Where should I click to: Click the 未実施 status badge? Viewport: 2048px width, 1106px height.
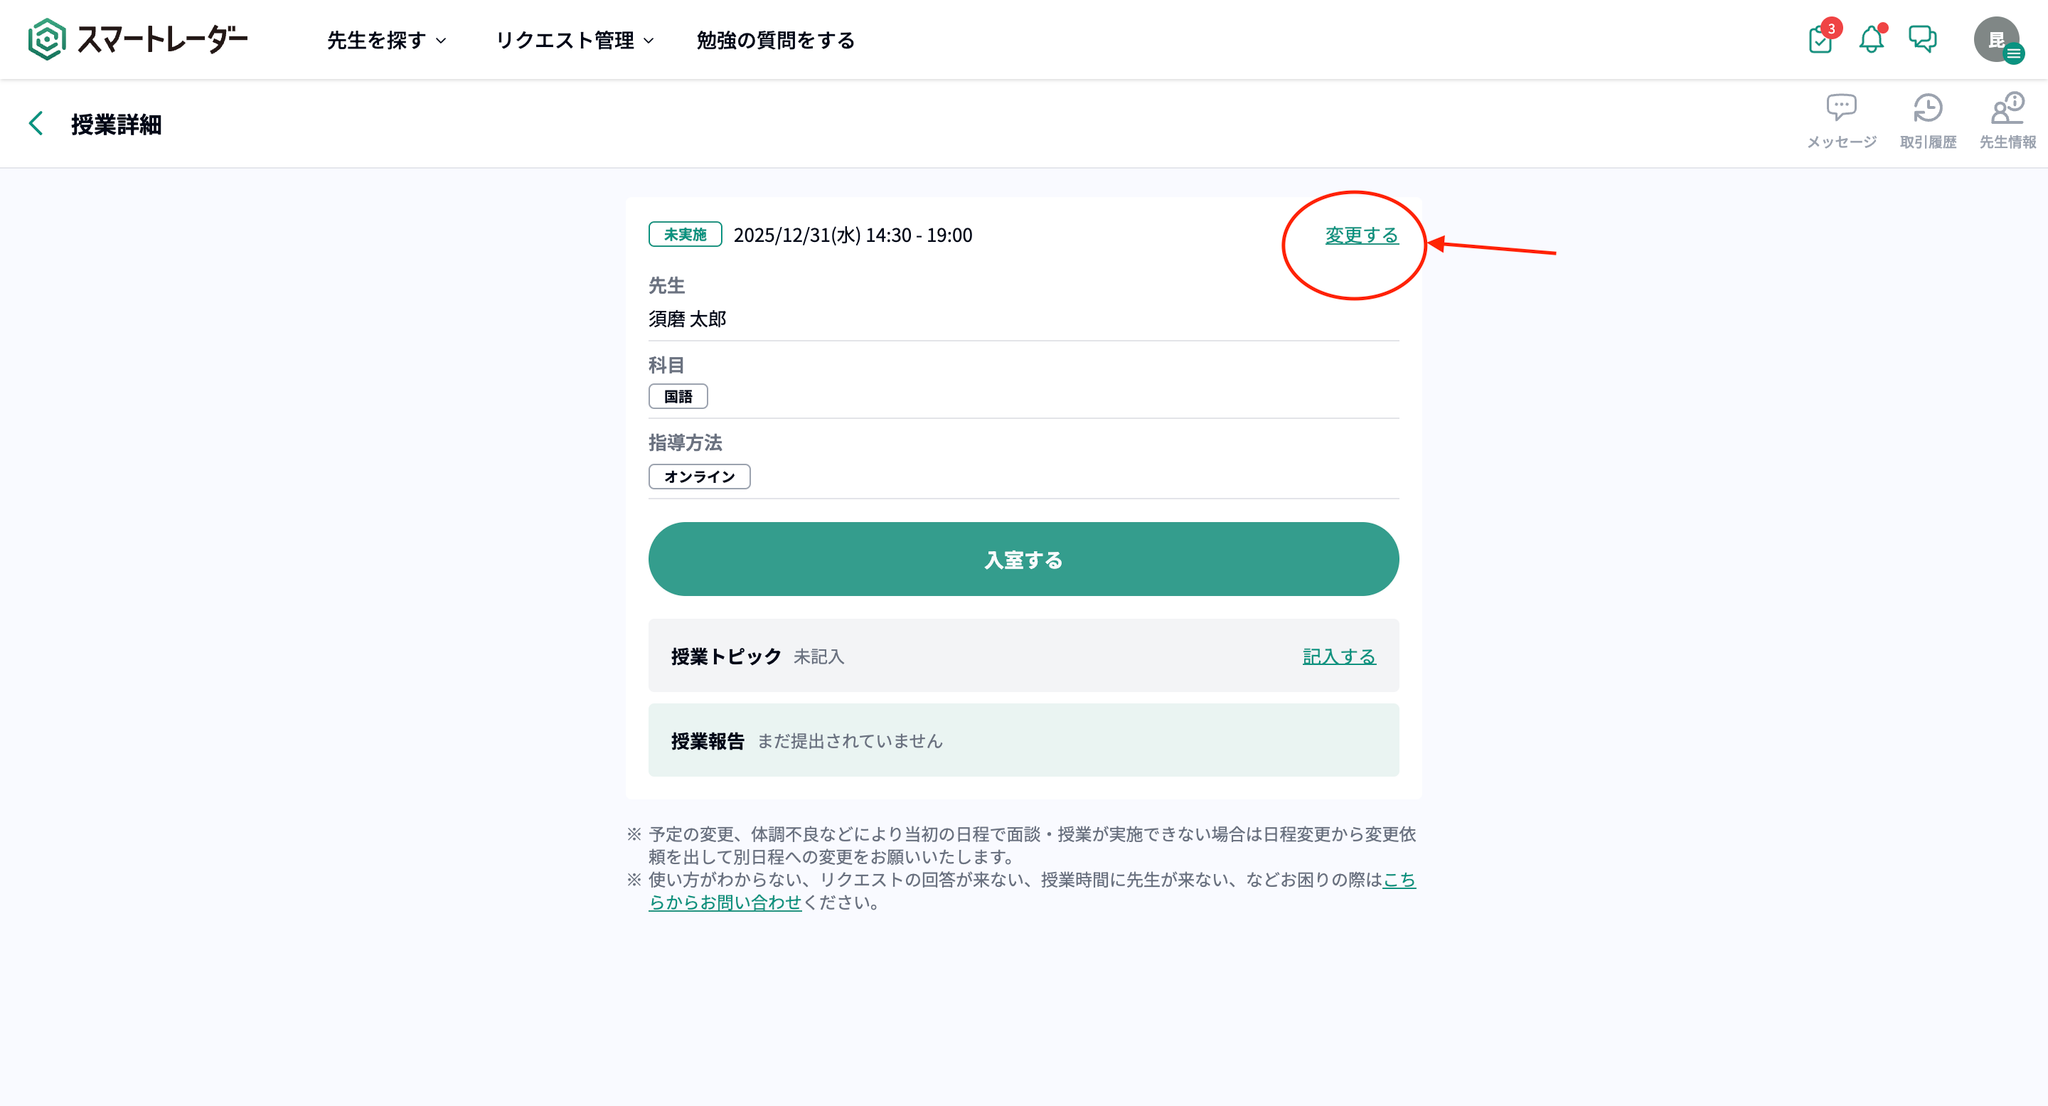[x=685, y=235]
